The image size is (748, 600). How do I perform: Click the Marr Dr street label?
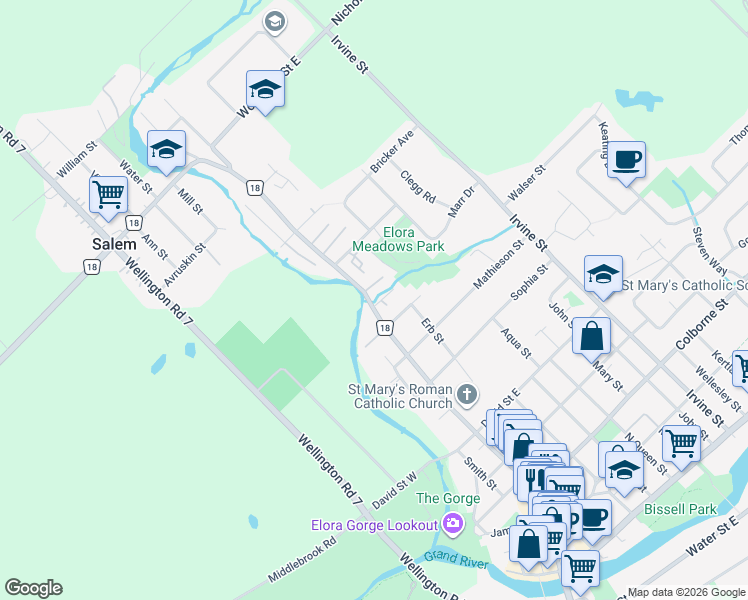(x=461, y=202)
